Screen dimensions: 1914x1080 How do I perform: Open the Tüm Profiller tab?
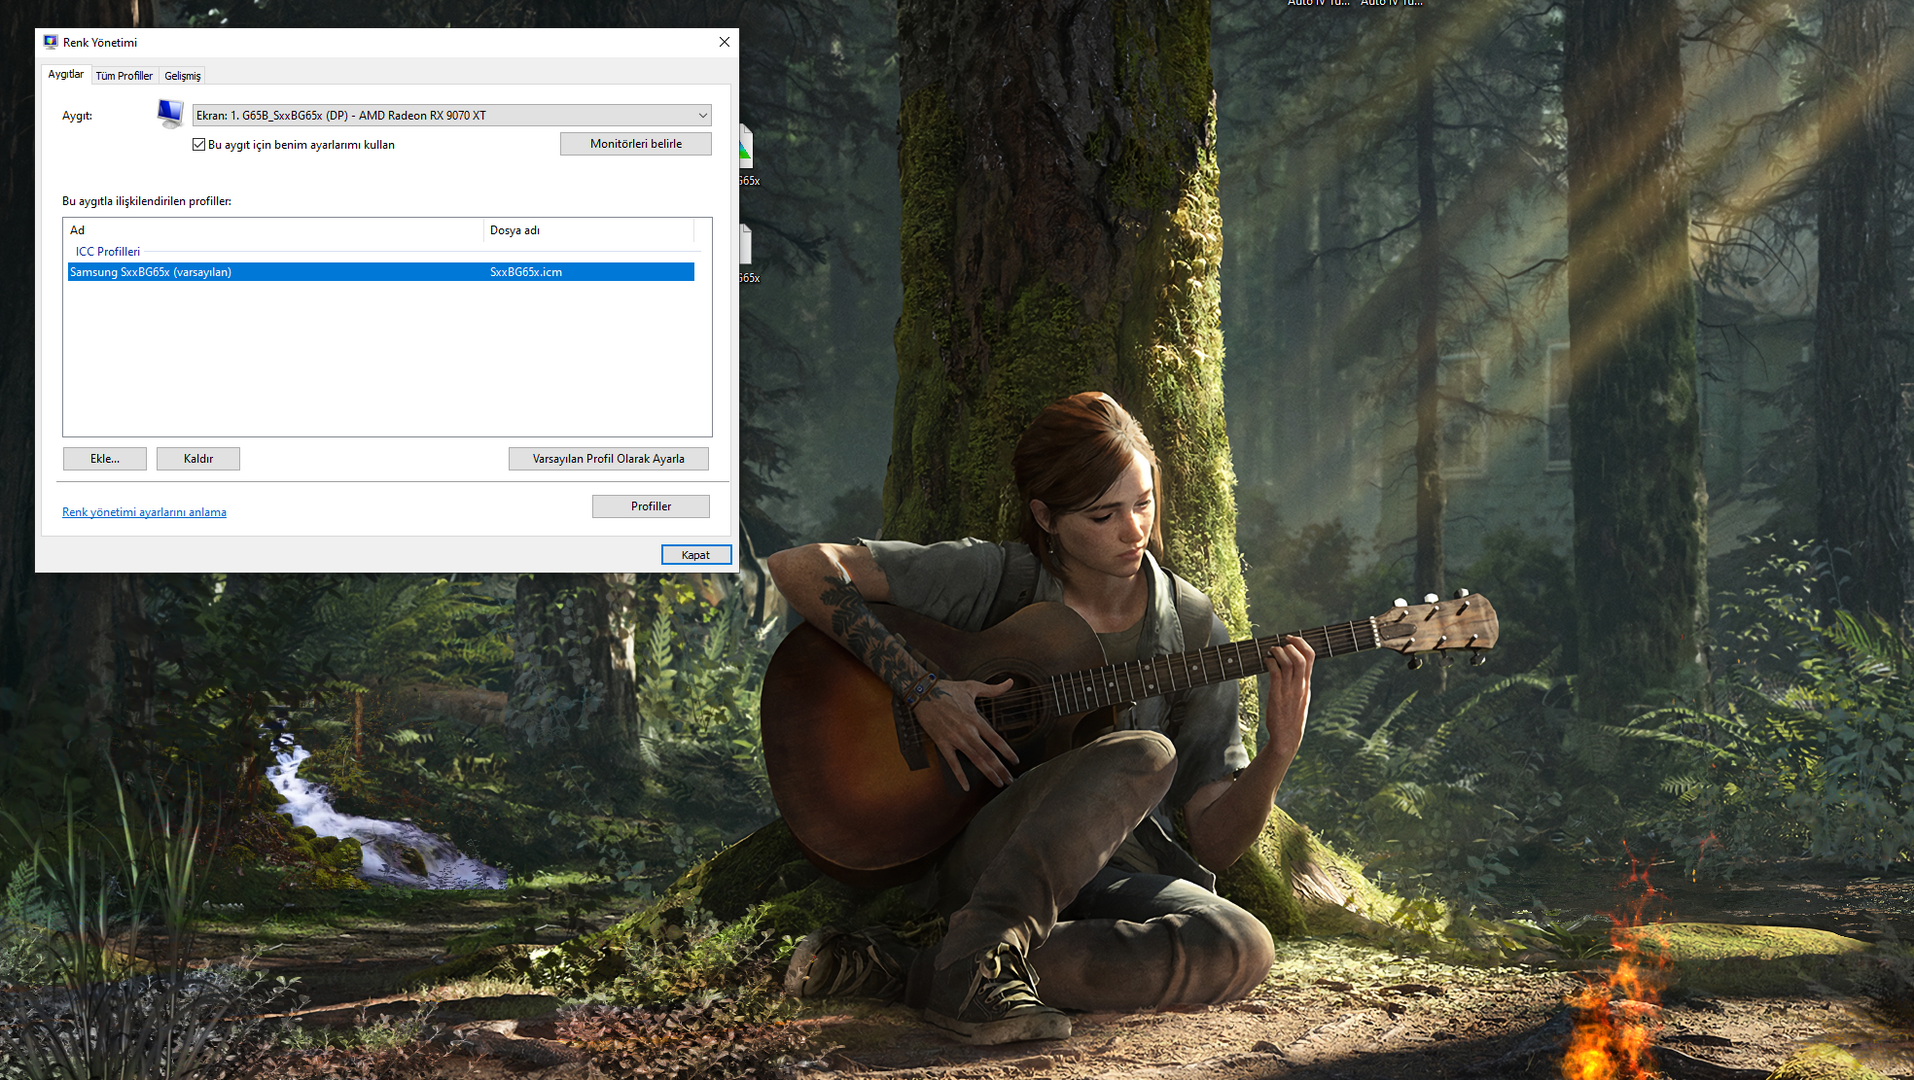[x=124, y=76]
